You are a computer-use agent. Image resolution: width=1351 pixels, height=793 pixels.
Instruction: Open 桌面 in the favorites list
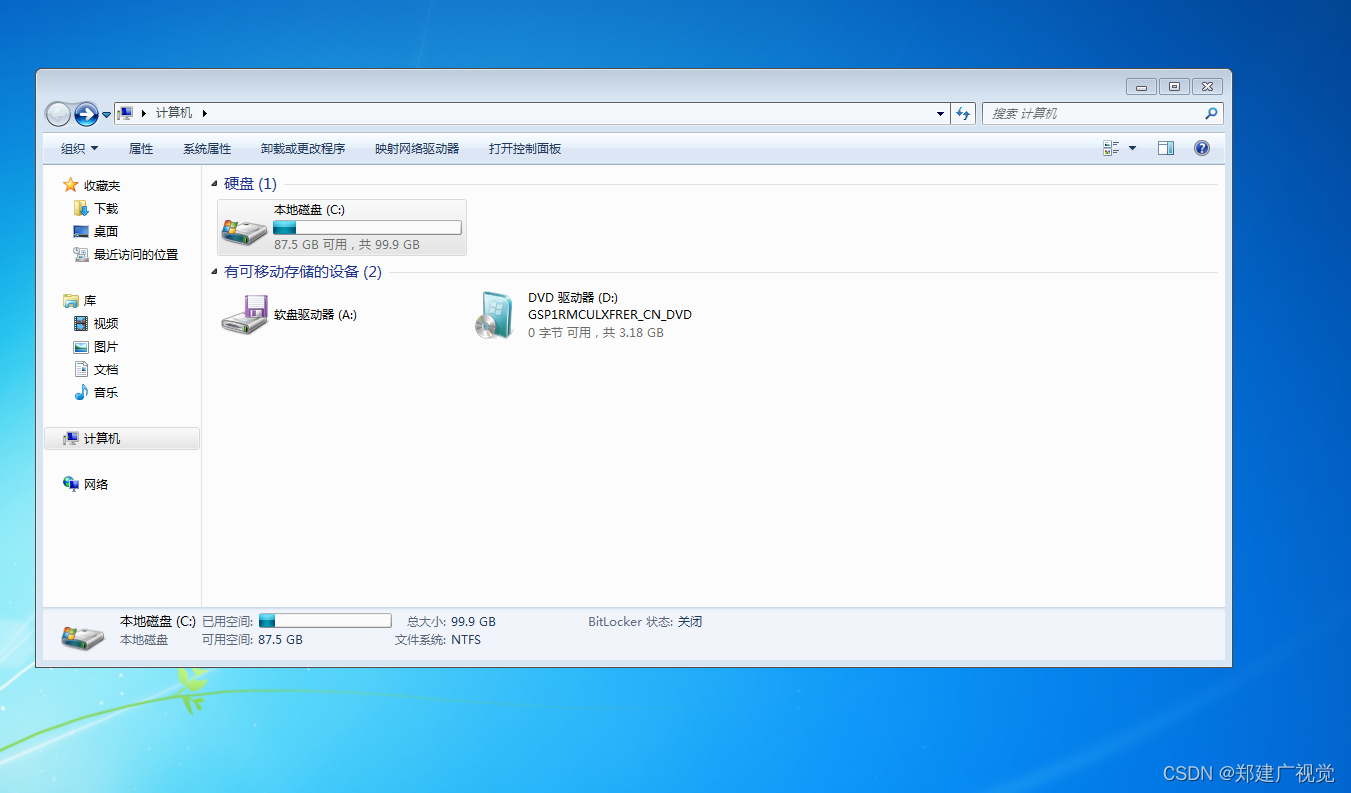[106, 232]
